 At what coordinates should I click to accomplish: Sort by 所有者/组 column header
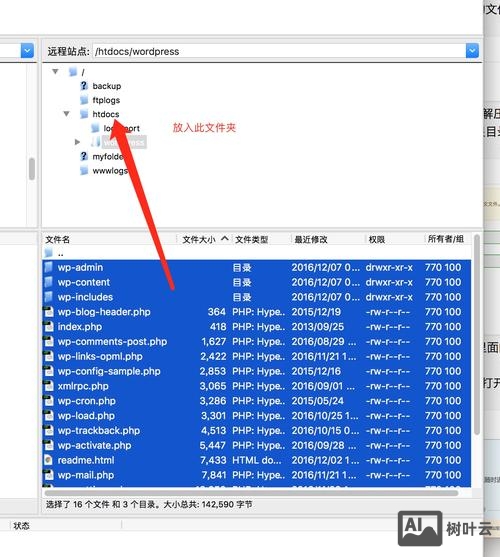446,239
